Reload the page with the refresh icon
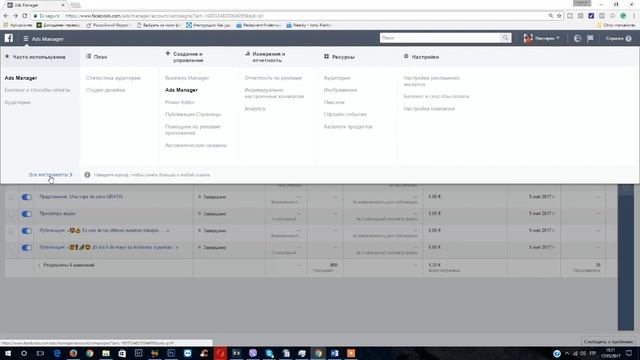This screenshot has height=360, width=640. [x=24, y=16]
